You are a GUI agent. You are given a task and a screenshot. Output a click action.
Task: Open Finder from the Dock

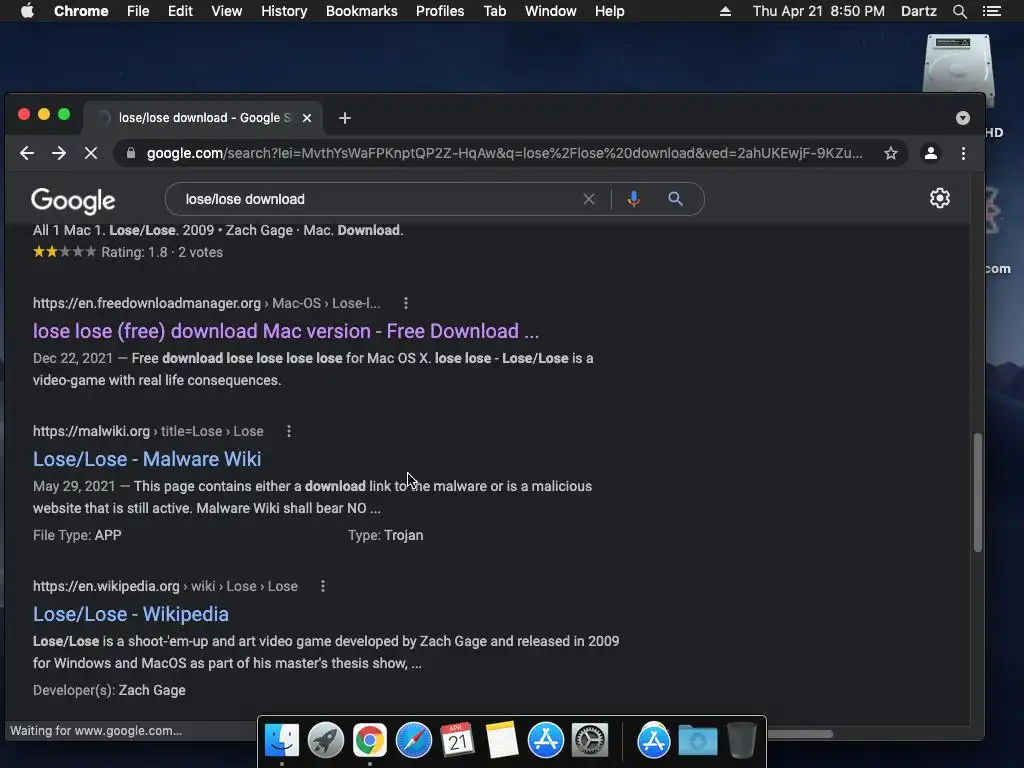[x=281, y=740]
